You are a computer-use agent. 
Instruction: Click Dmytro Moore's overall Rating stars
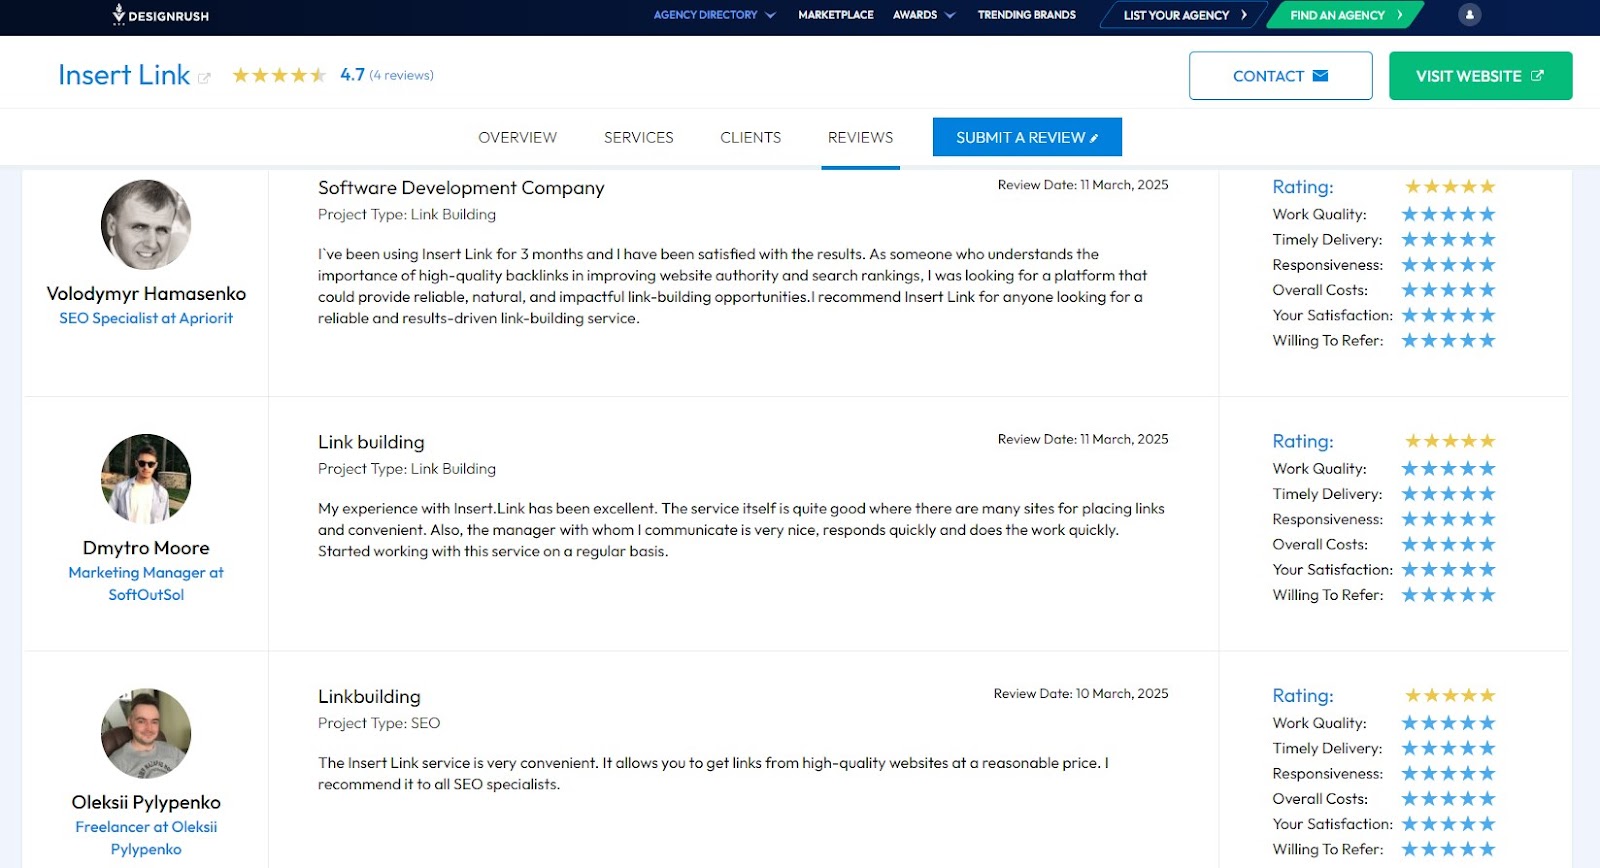pyautogui.click(x=1450, y=441)
